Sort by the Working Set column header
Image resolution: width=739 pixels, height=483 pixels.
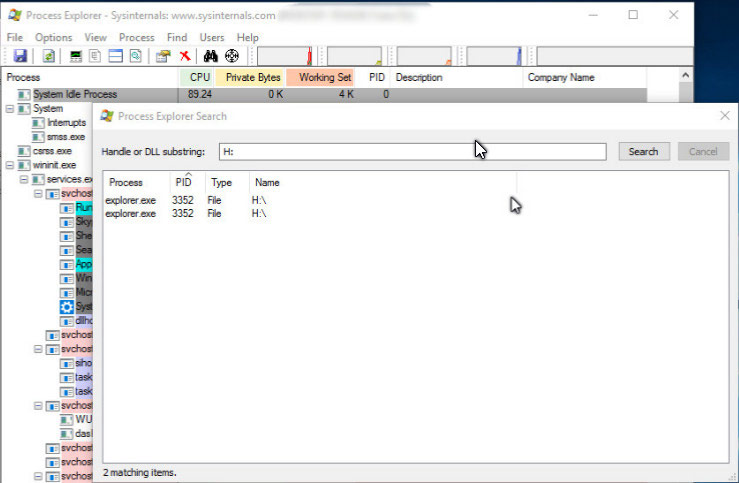(320, 77)
